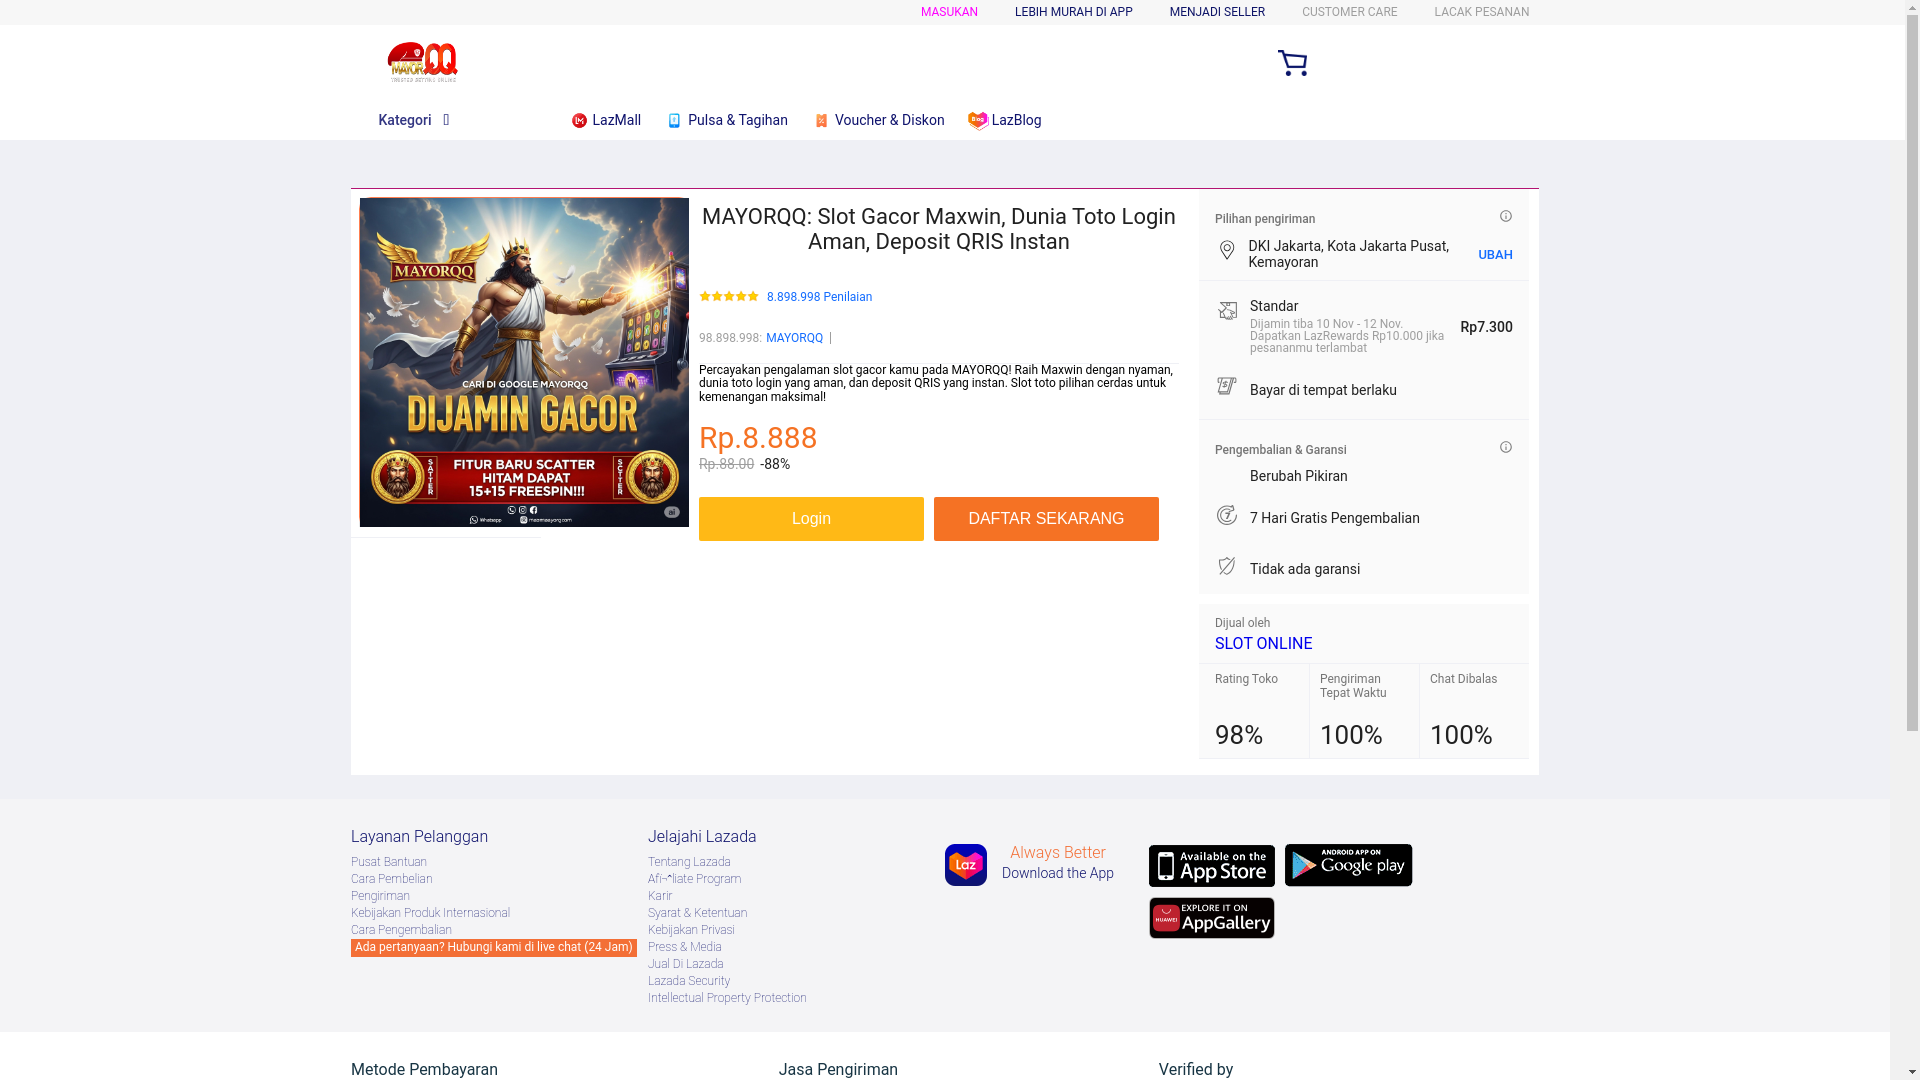Click the Rp.8.888 price text
Screen dimensions: 1920x1080
tap(758, 438)
